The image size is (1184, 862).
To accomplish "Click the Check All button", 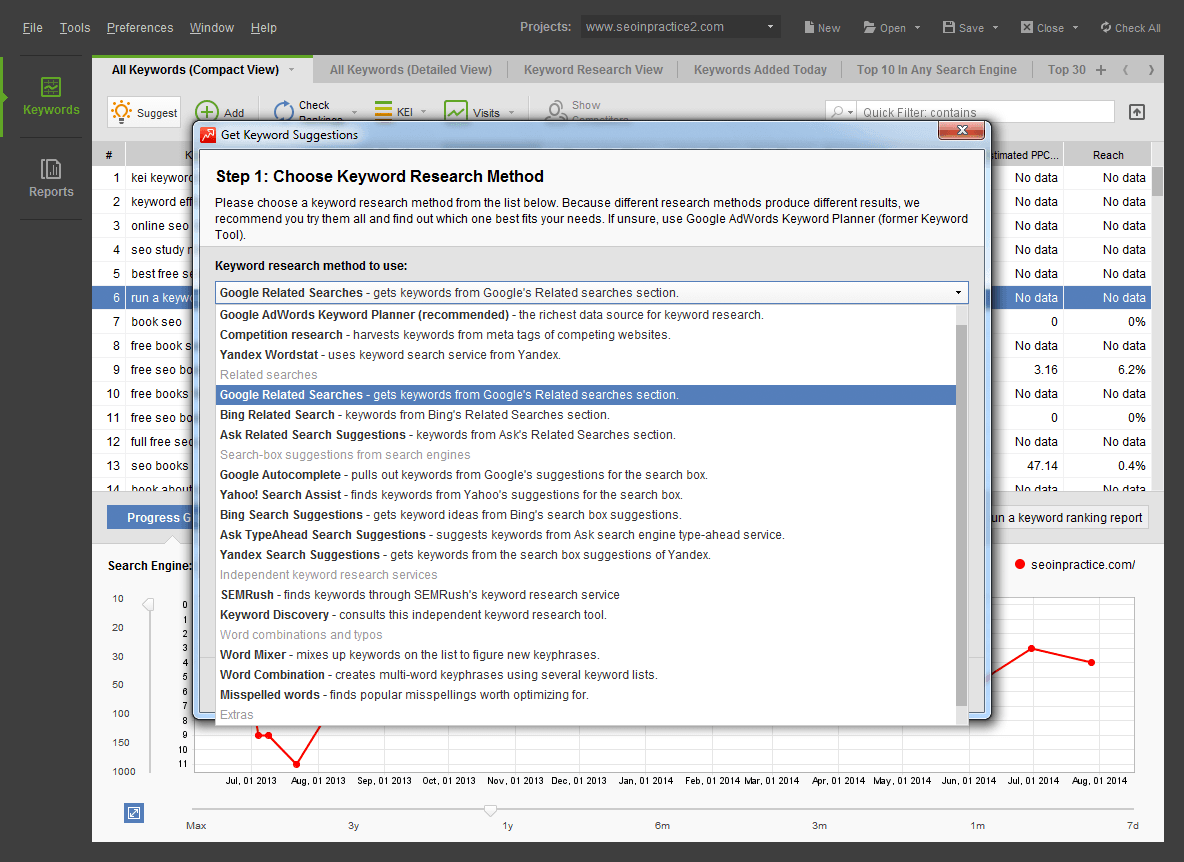I will coord(1130,28).
